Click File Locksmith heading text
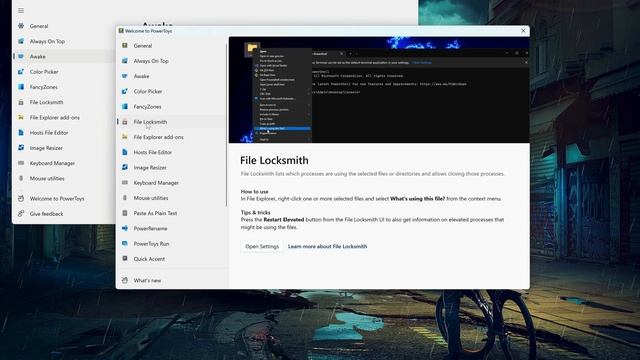Image resolution: width=640 pixels, height=360 pixels. click(x=274, y=160)
